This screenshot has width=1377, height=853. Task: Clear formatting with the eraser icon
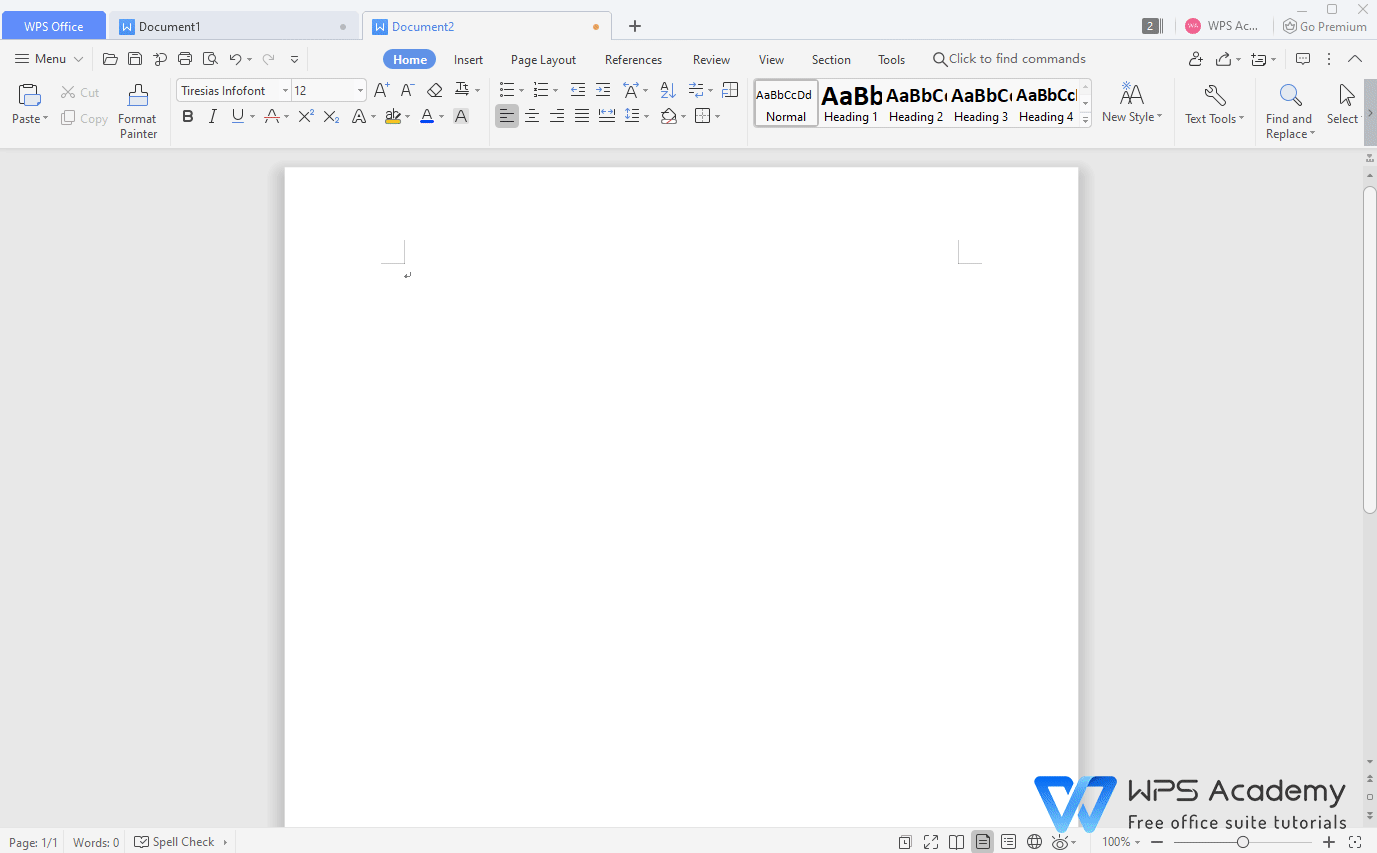click(x=434, y=89)
